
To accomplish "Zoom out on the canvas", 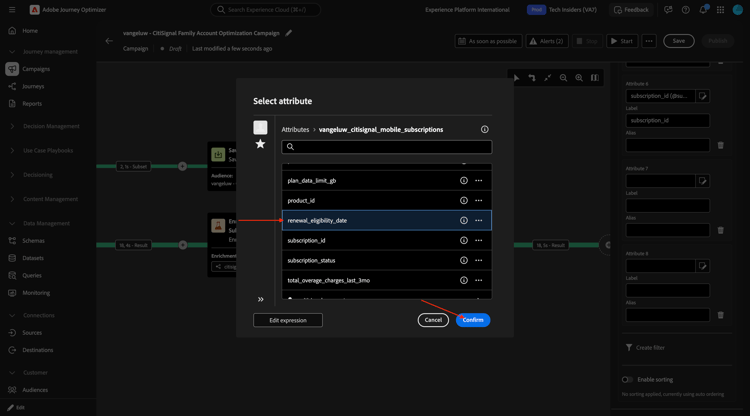I will (x=563, y=78).
